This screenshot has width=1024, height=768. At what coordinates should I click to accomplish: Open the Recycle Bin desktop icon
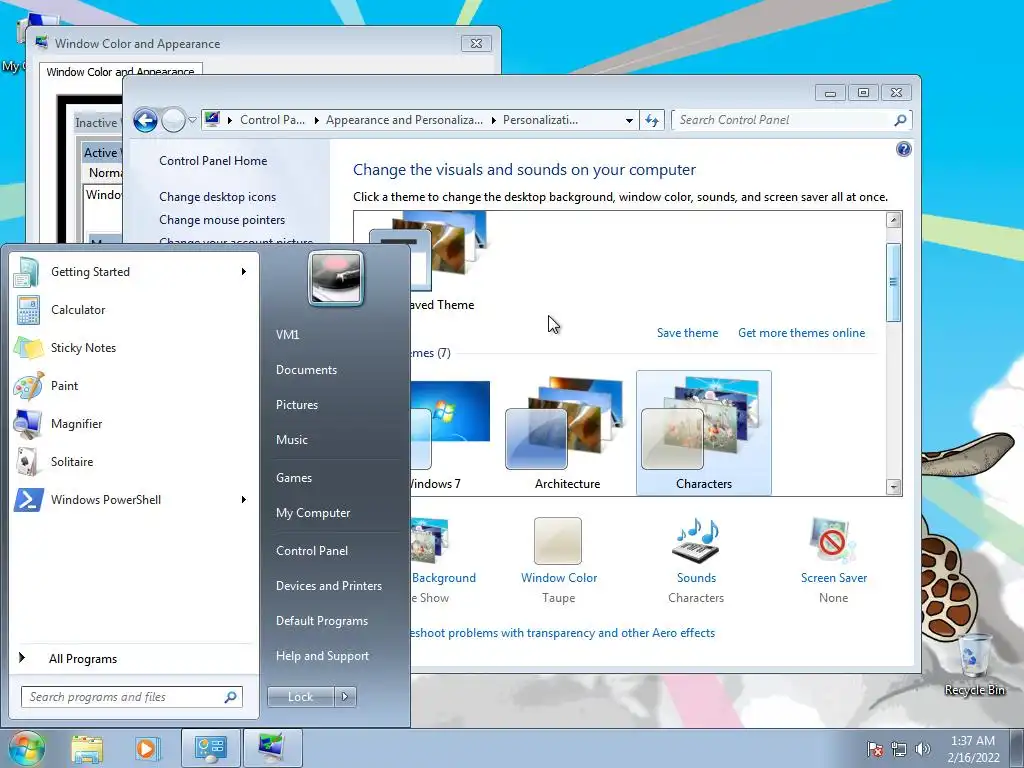(x=974, y=665)
